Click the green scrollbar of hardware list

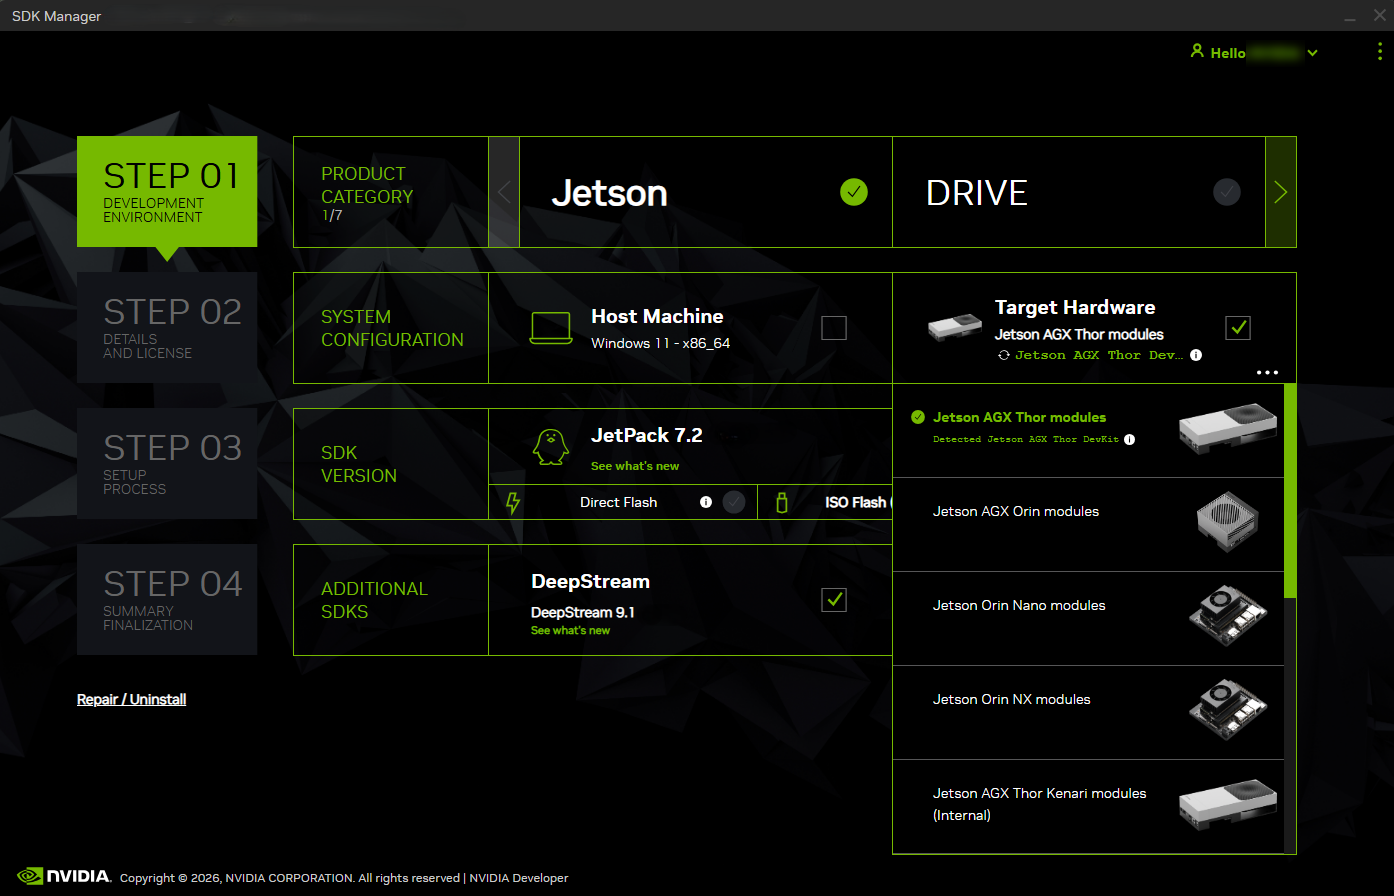[x=1290, y=490]
